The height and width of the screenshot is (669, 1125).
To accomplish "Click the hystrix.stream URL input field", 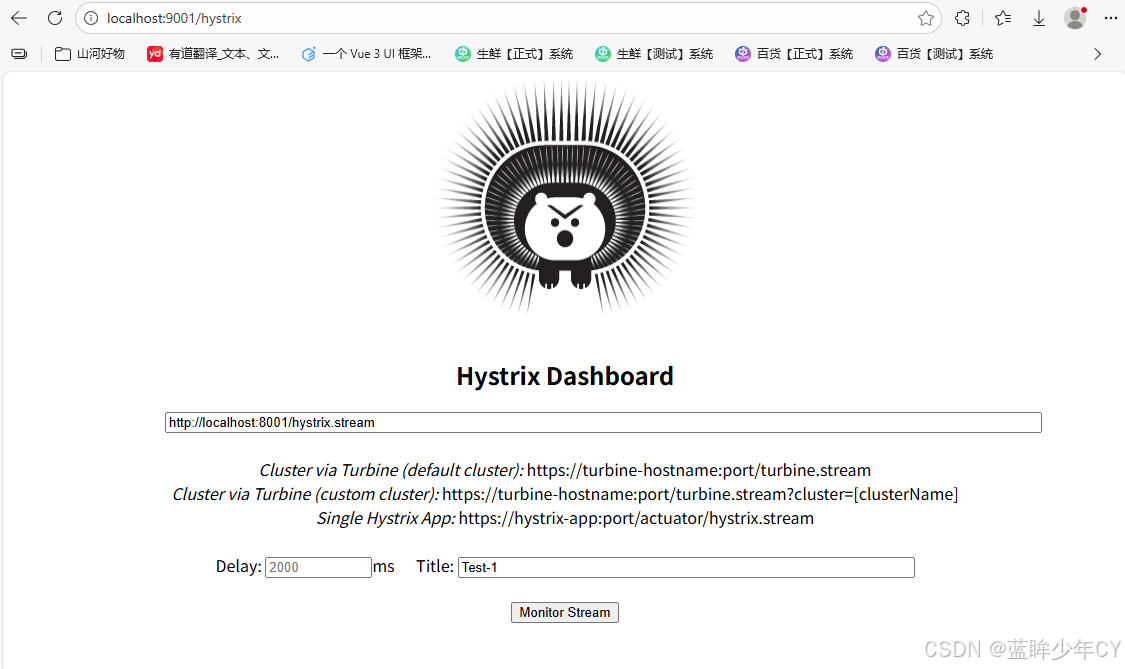I will 603,423.
